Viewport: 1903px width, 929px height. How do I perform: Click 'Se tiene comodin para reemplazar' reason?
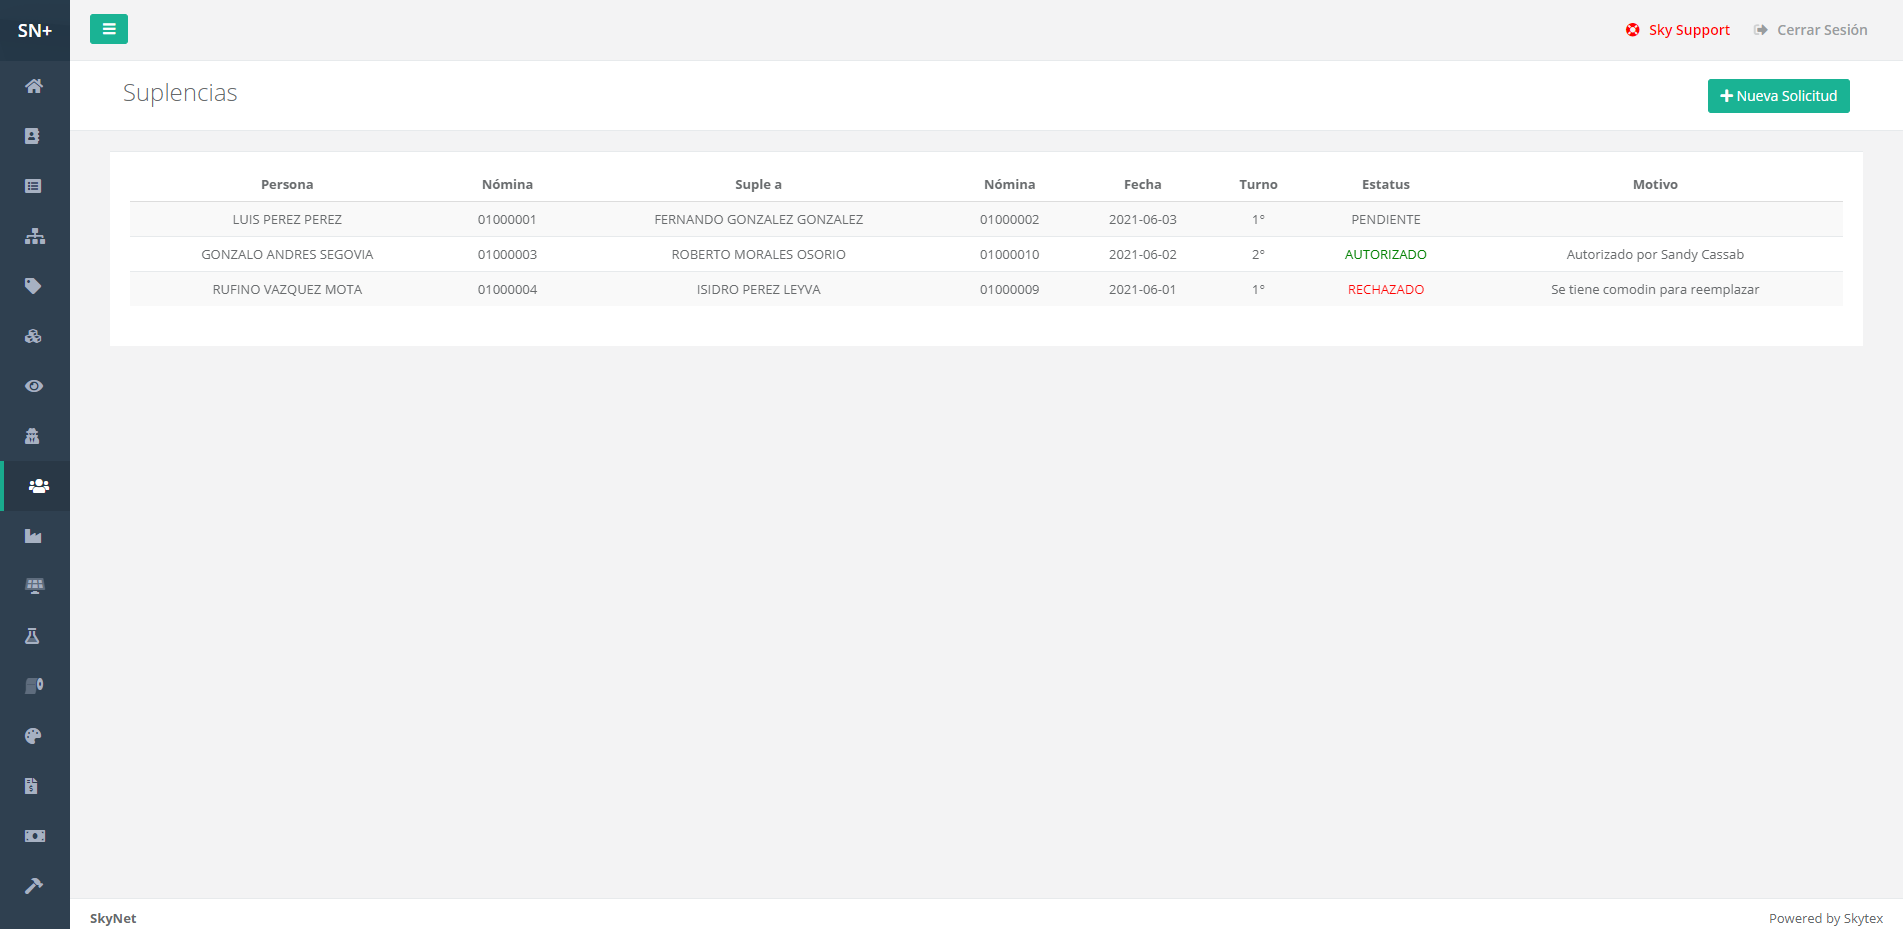[x=1655, y=290]
